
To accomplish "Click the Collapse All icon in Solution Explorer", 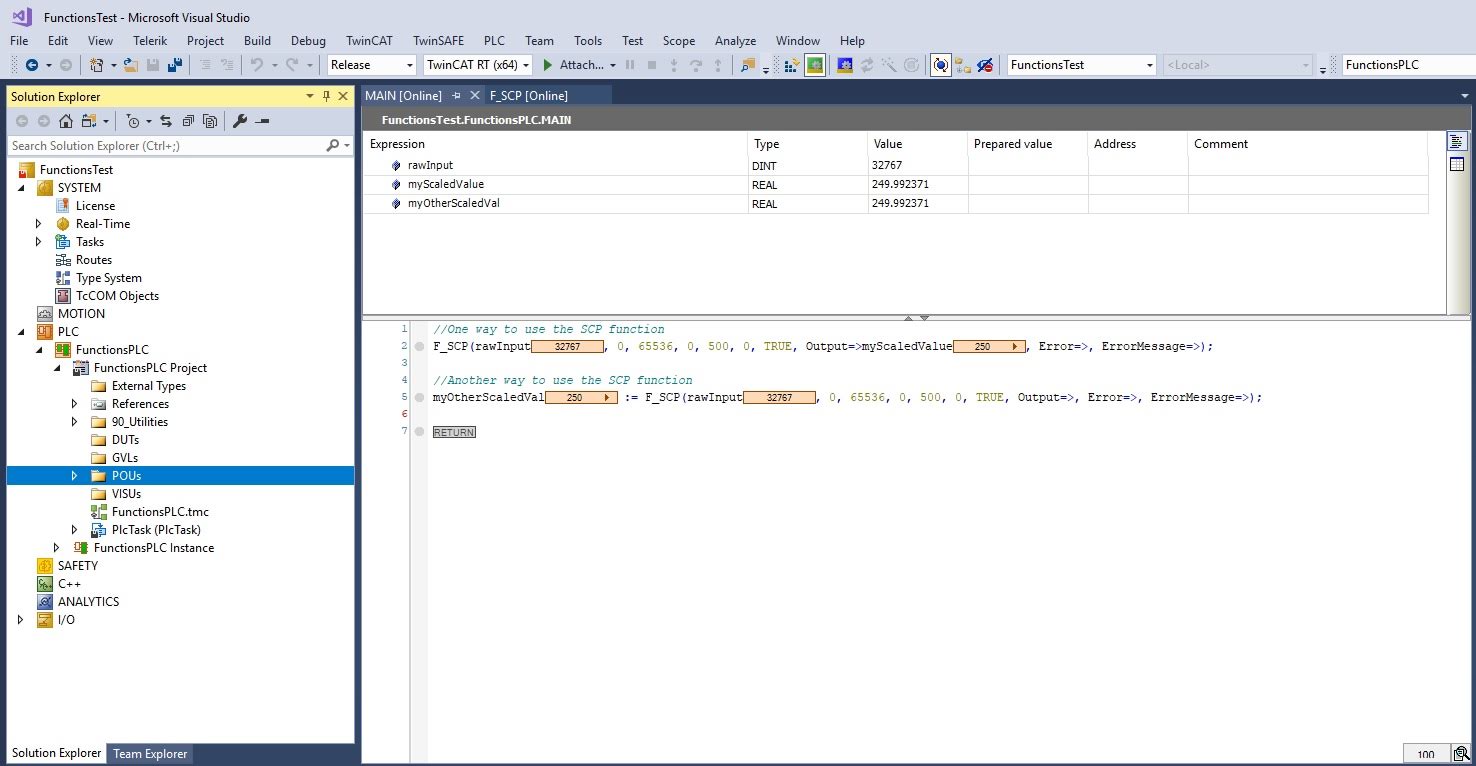I will click(x=188, y=121).
